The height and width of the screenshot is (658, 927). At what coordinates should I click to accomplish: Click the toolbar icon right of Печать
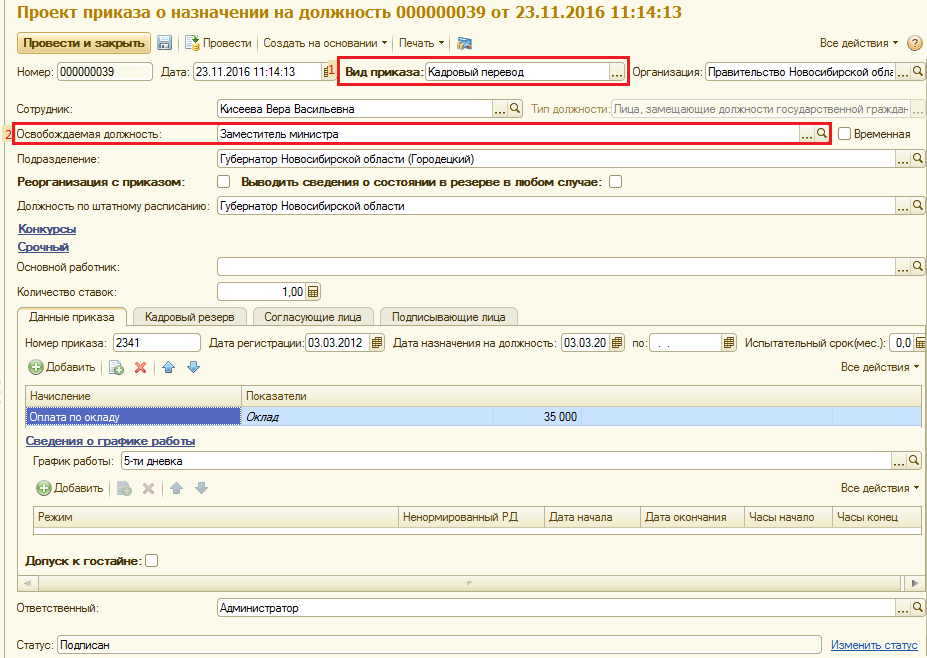465,43
